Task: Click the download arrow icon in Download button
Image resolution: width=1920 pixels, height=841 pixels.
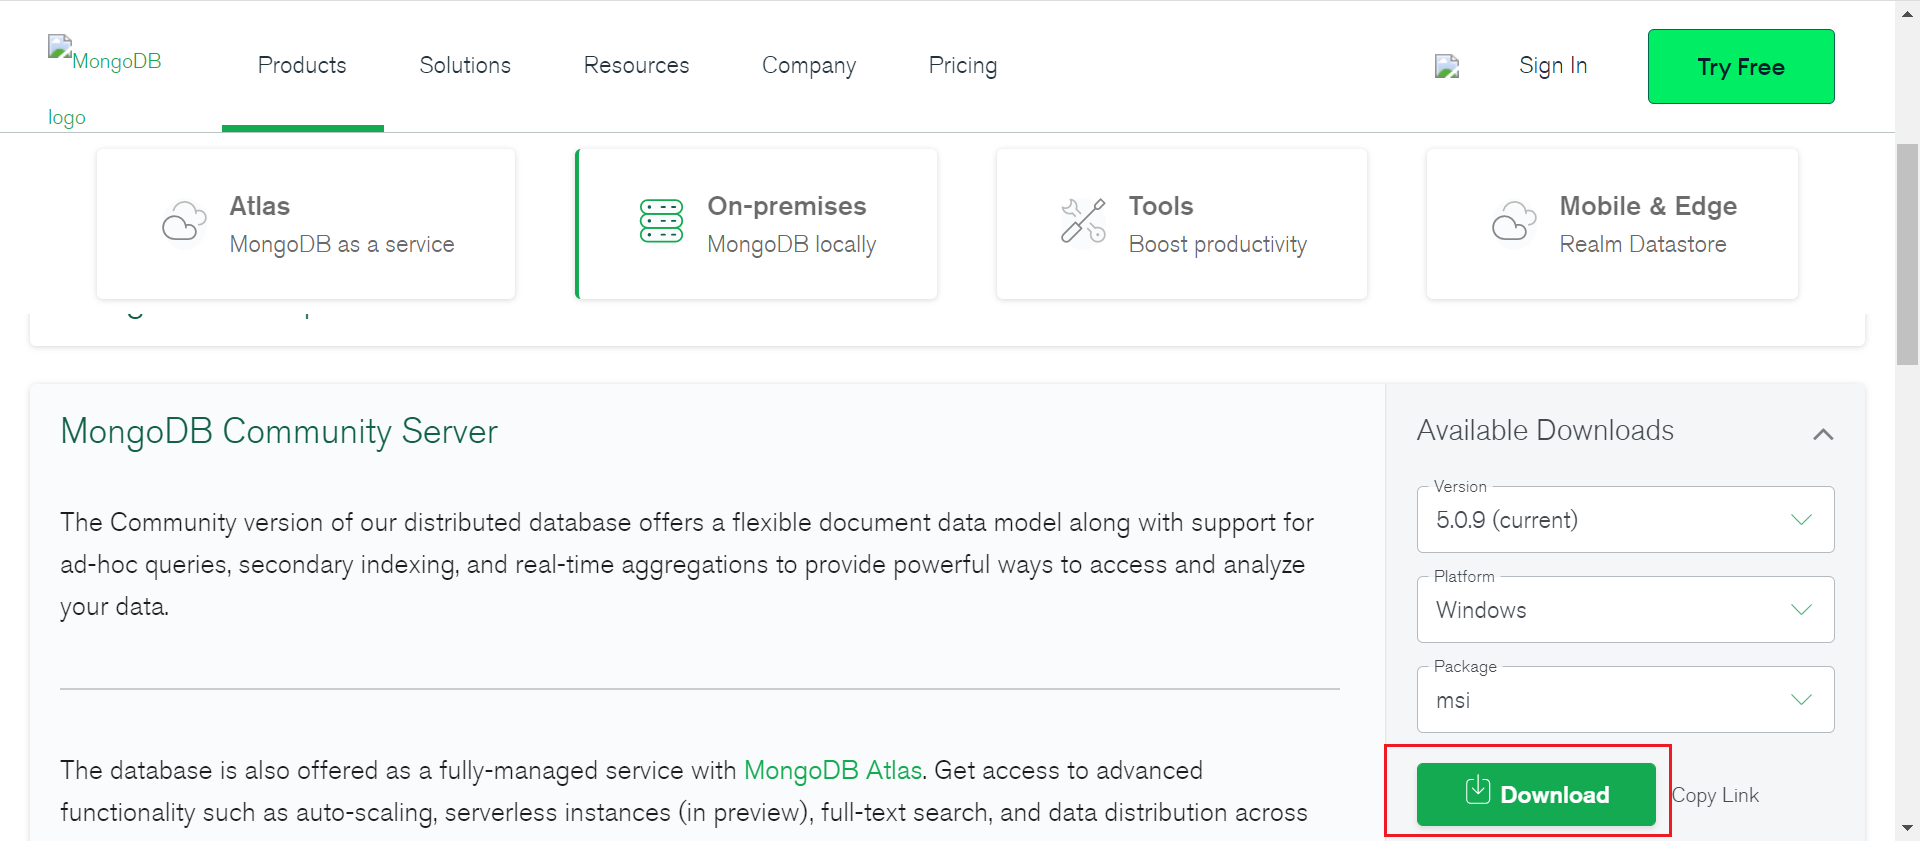Action: point(1478,791)
